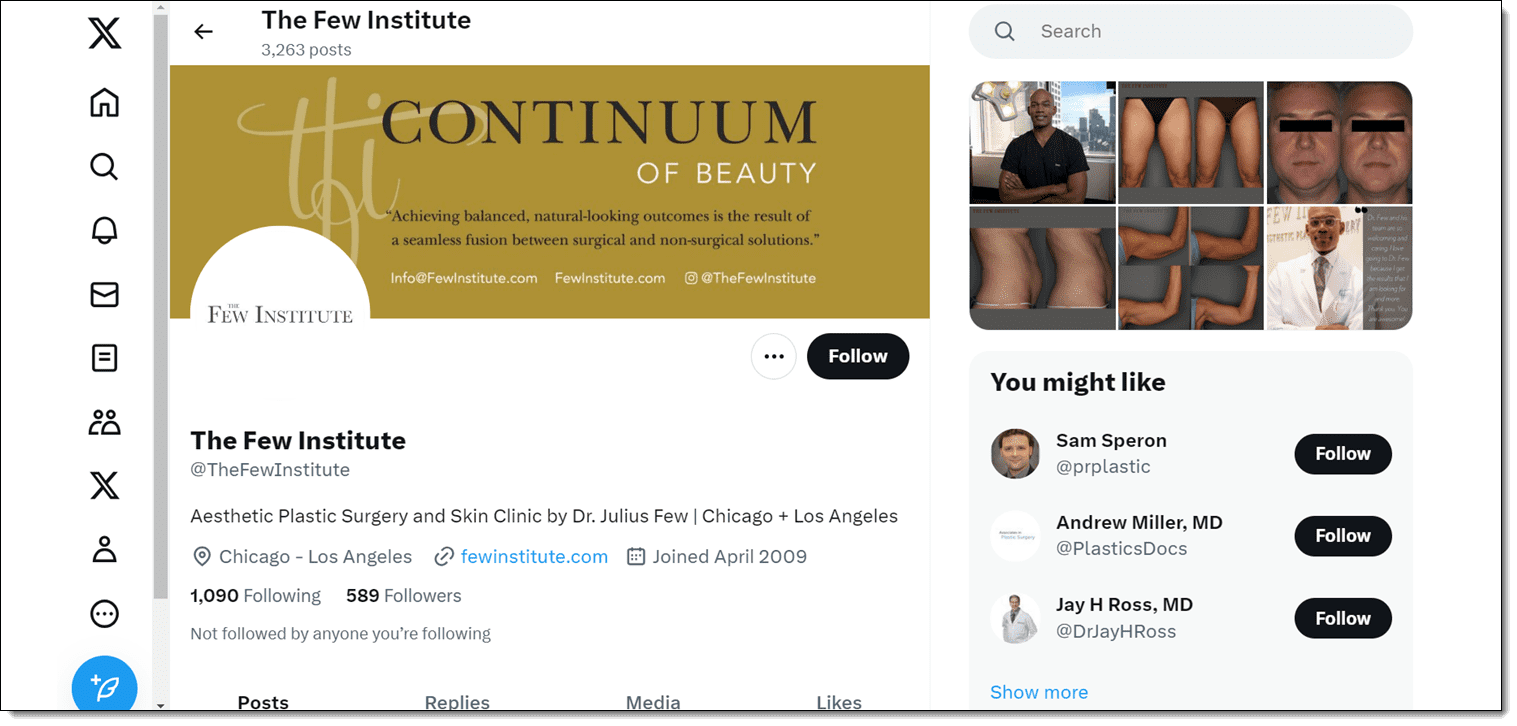Select the Explore search icon
1517x726 pixels.
coord(104,166)
